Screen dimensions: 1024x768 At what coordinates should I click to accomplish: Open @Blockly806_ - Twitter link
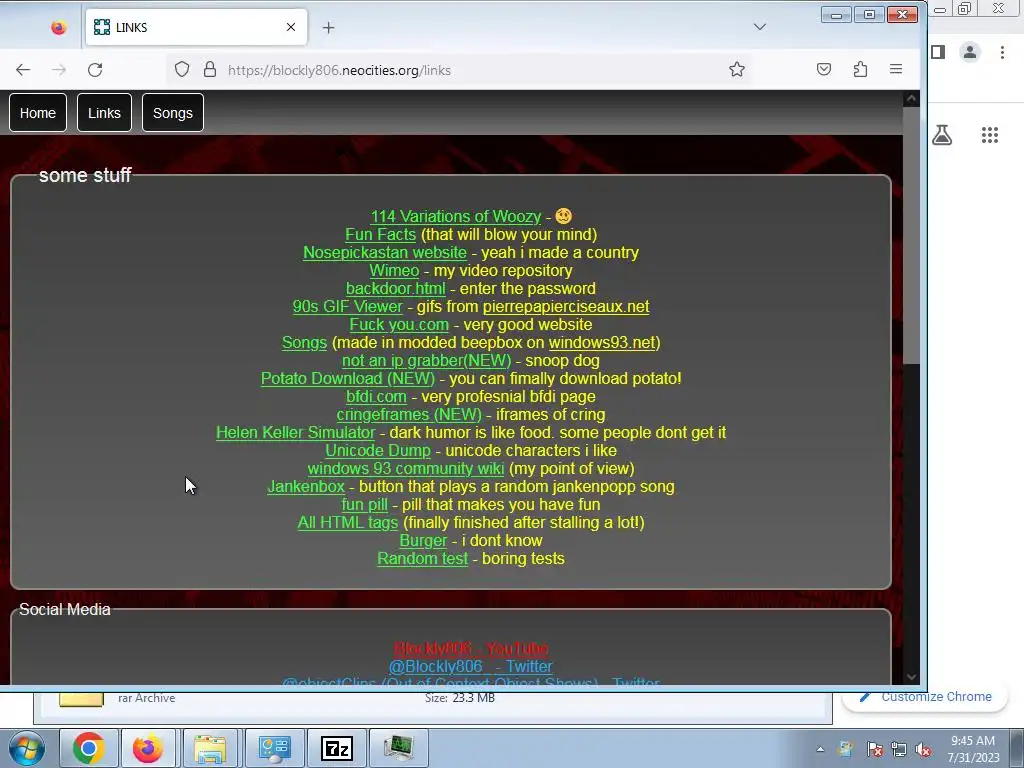[471, 666]
